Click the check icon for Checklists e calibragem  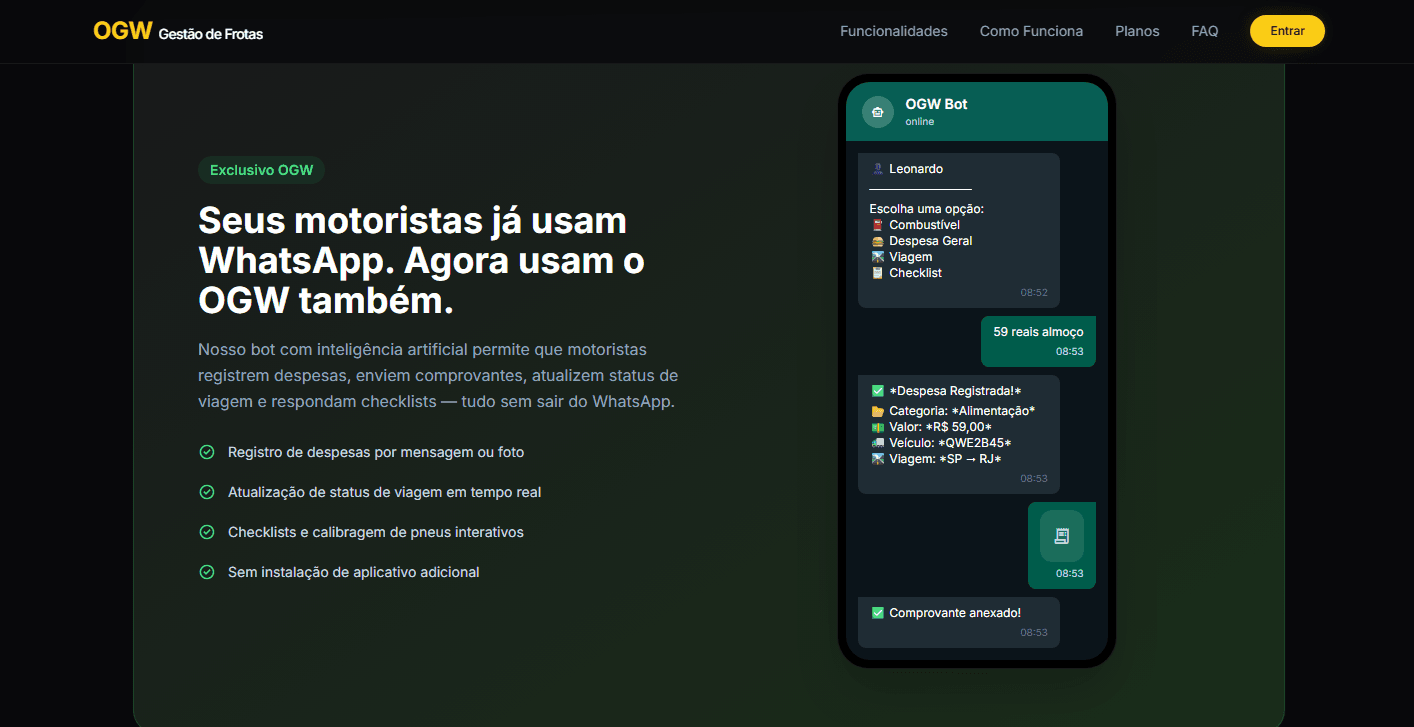pyautogui.click(x=207, y=532)
